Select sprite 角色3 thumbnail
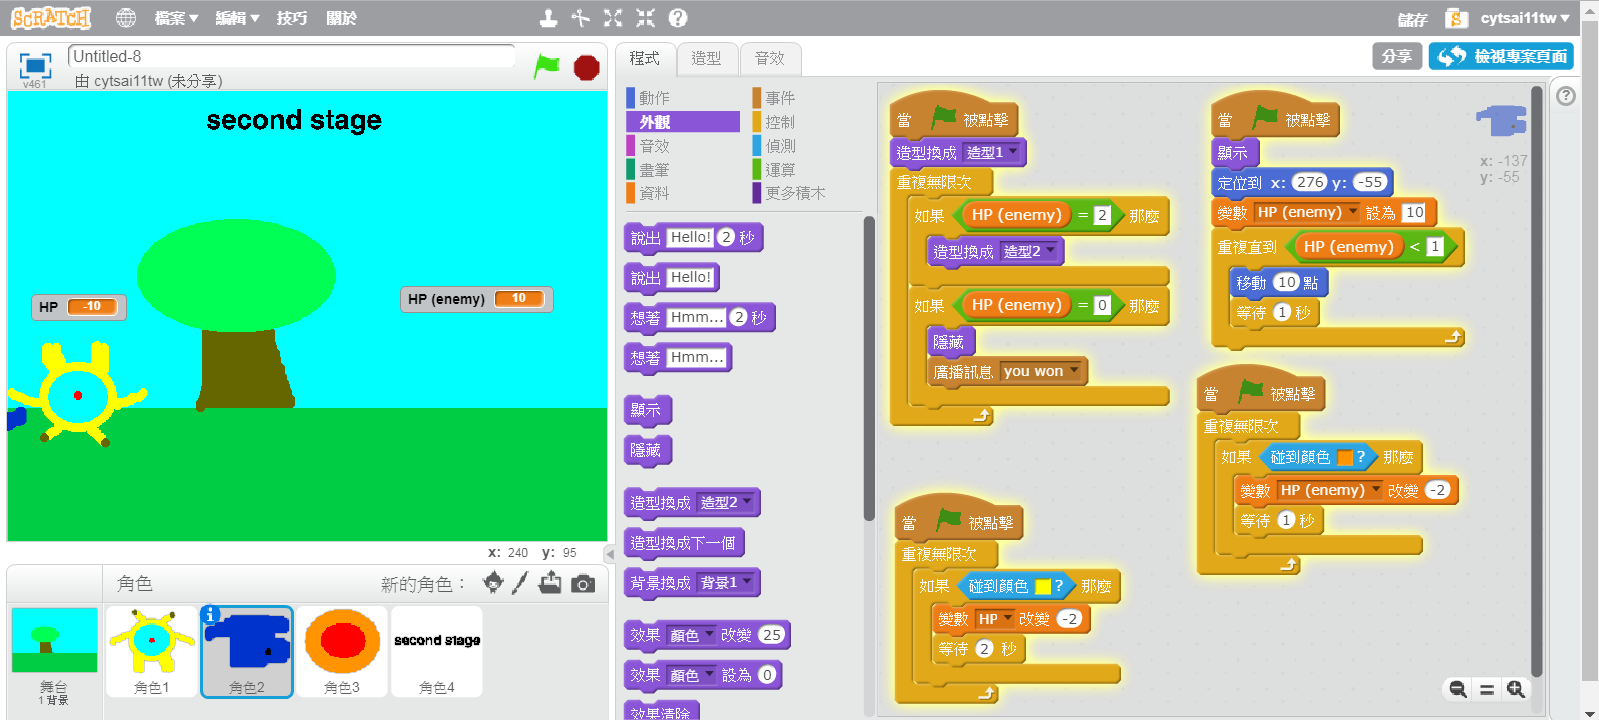Image resolution: width=1599 pixels, height=720 pixels. [x=342, y=651]
